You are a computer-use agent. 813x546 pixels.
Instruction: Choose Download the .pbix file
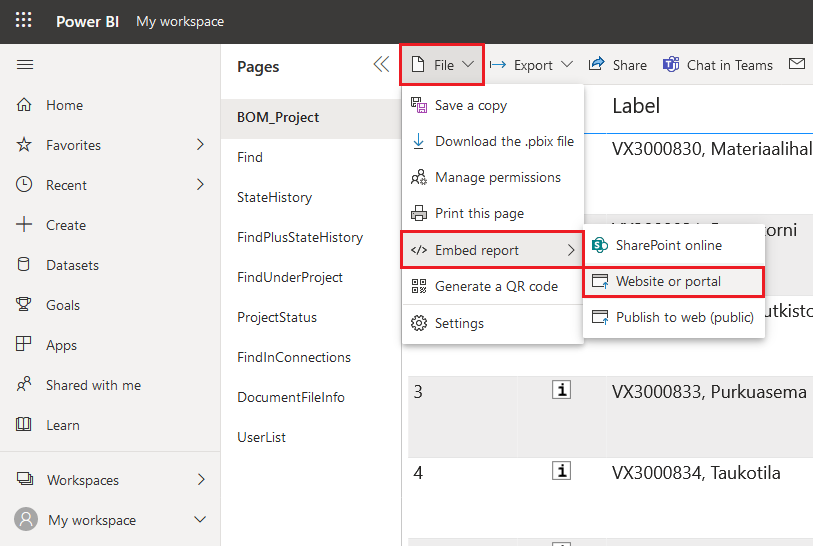tap(504, 141)
